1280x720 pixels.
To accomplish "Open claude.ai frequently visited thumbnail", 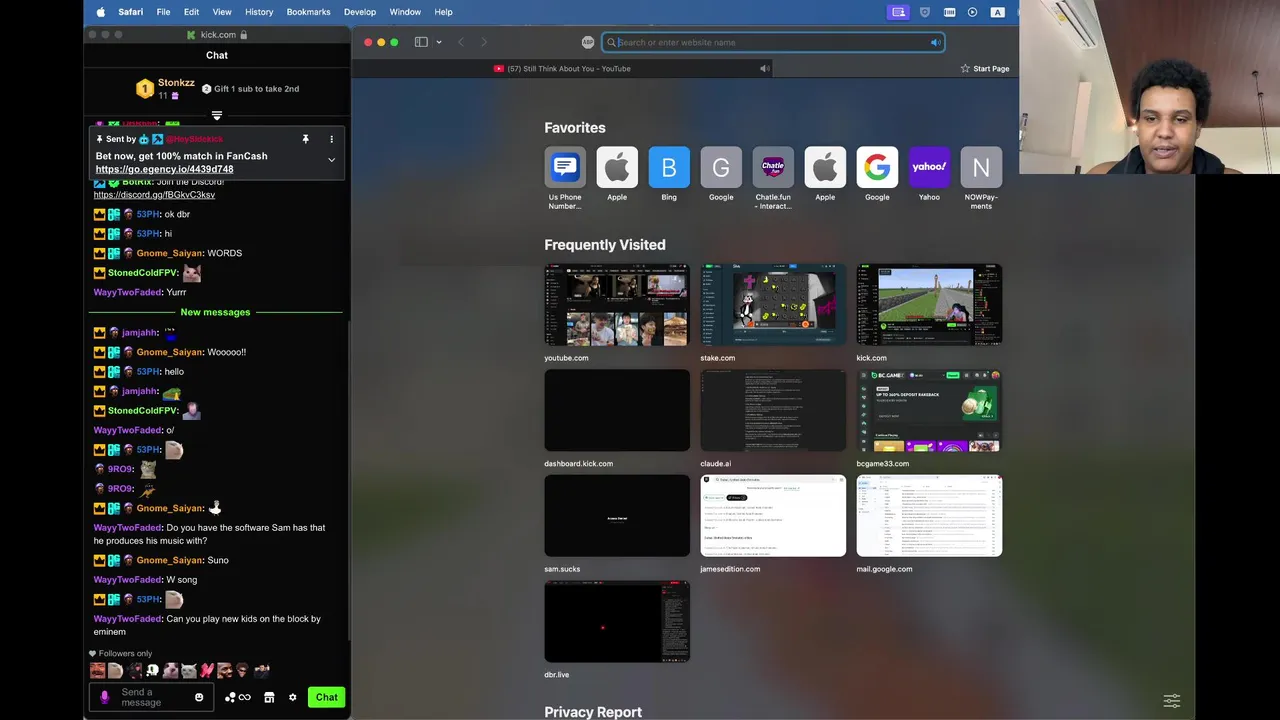I will [x=773, y=411].
